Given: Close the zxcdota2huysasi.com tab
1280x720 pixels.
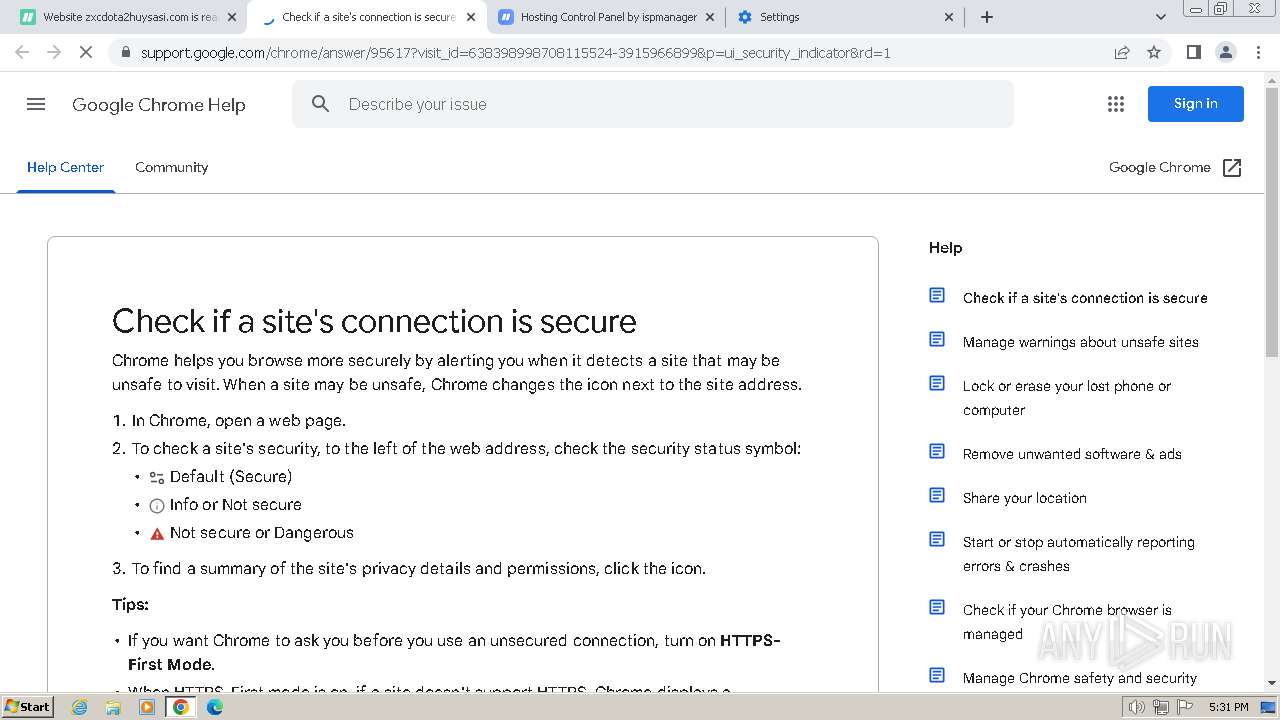Looking at the screenshot, I should click(232, 17).
